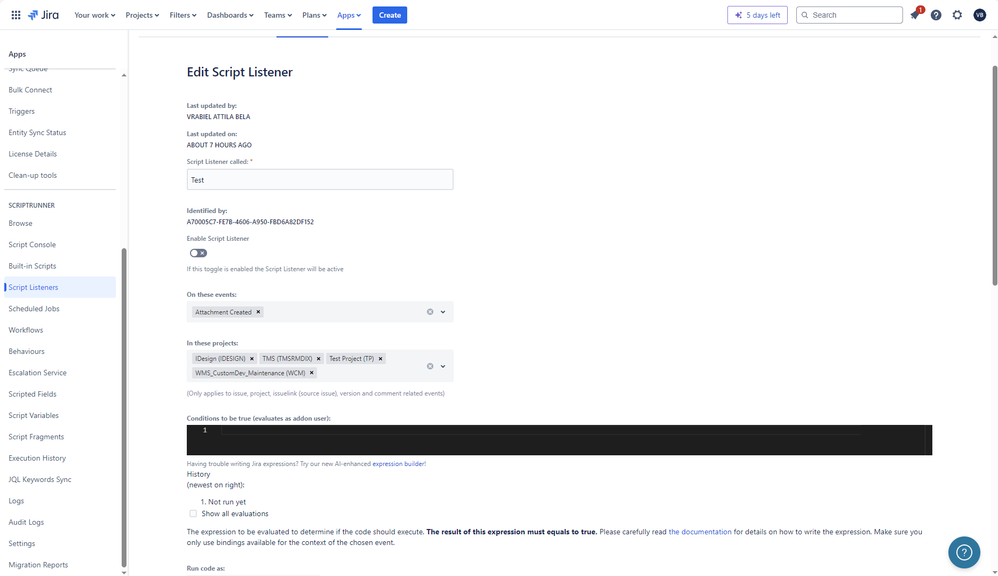Open the expression builder link

398,463
